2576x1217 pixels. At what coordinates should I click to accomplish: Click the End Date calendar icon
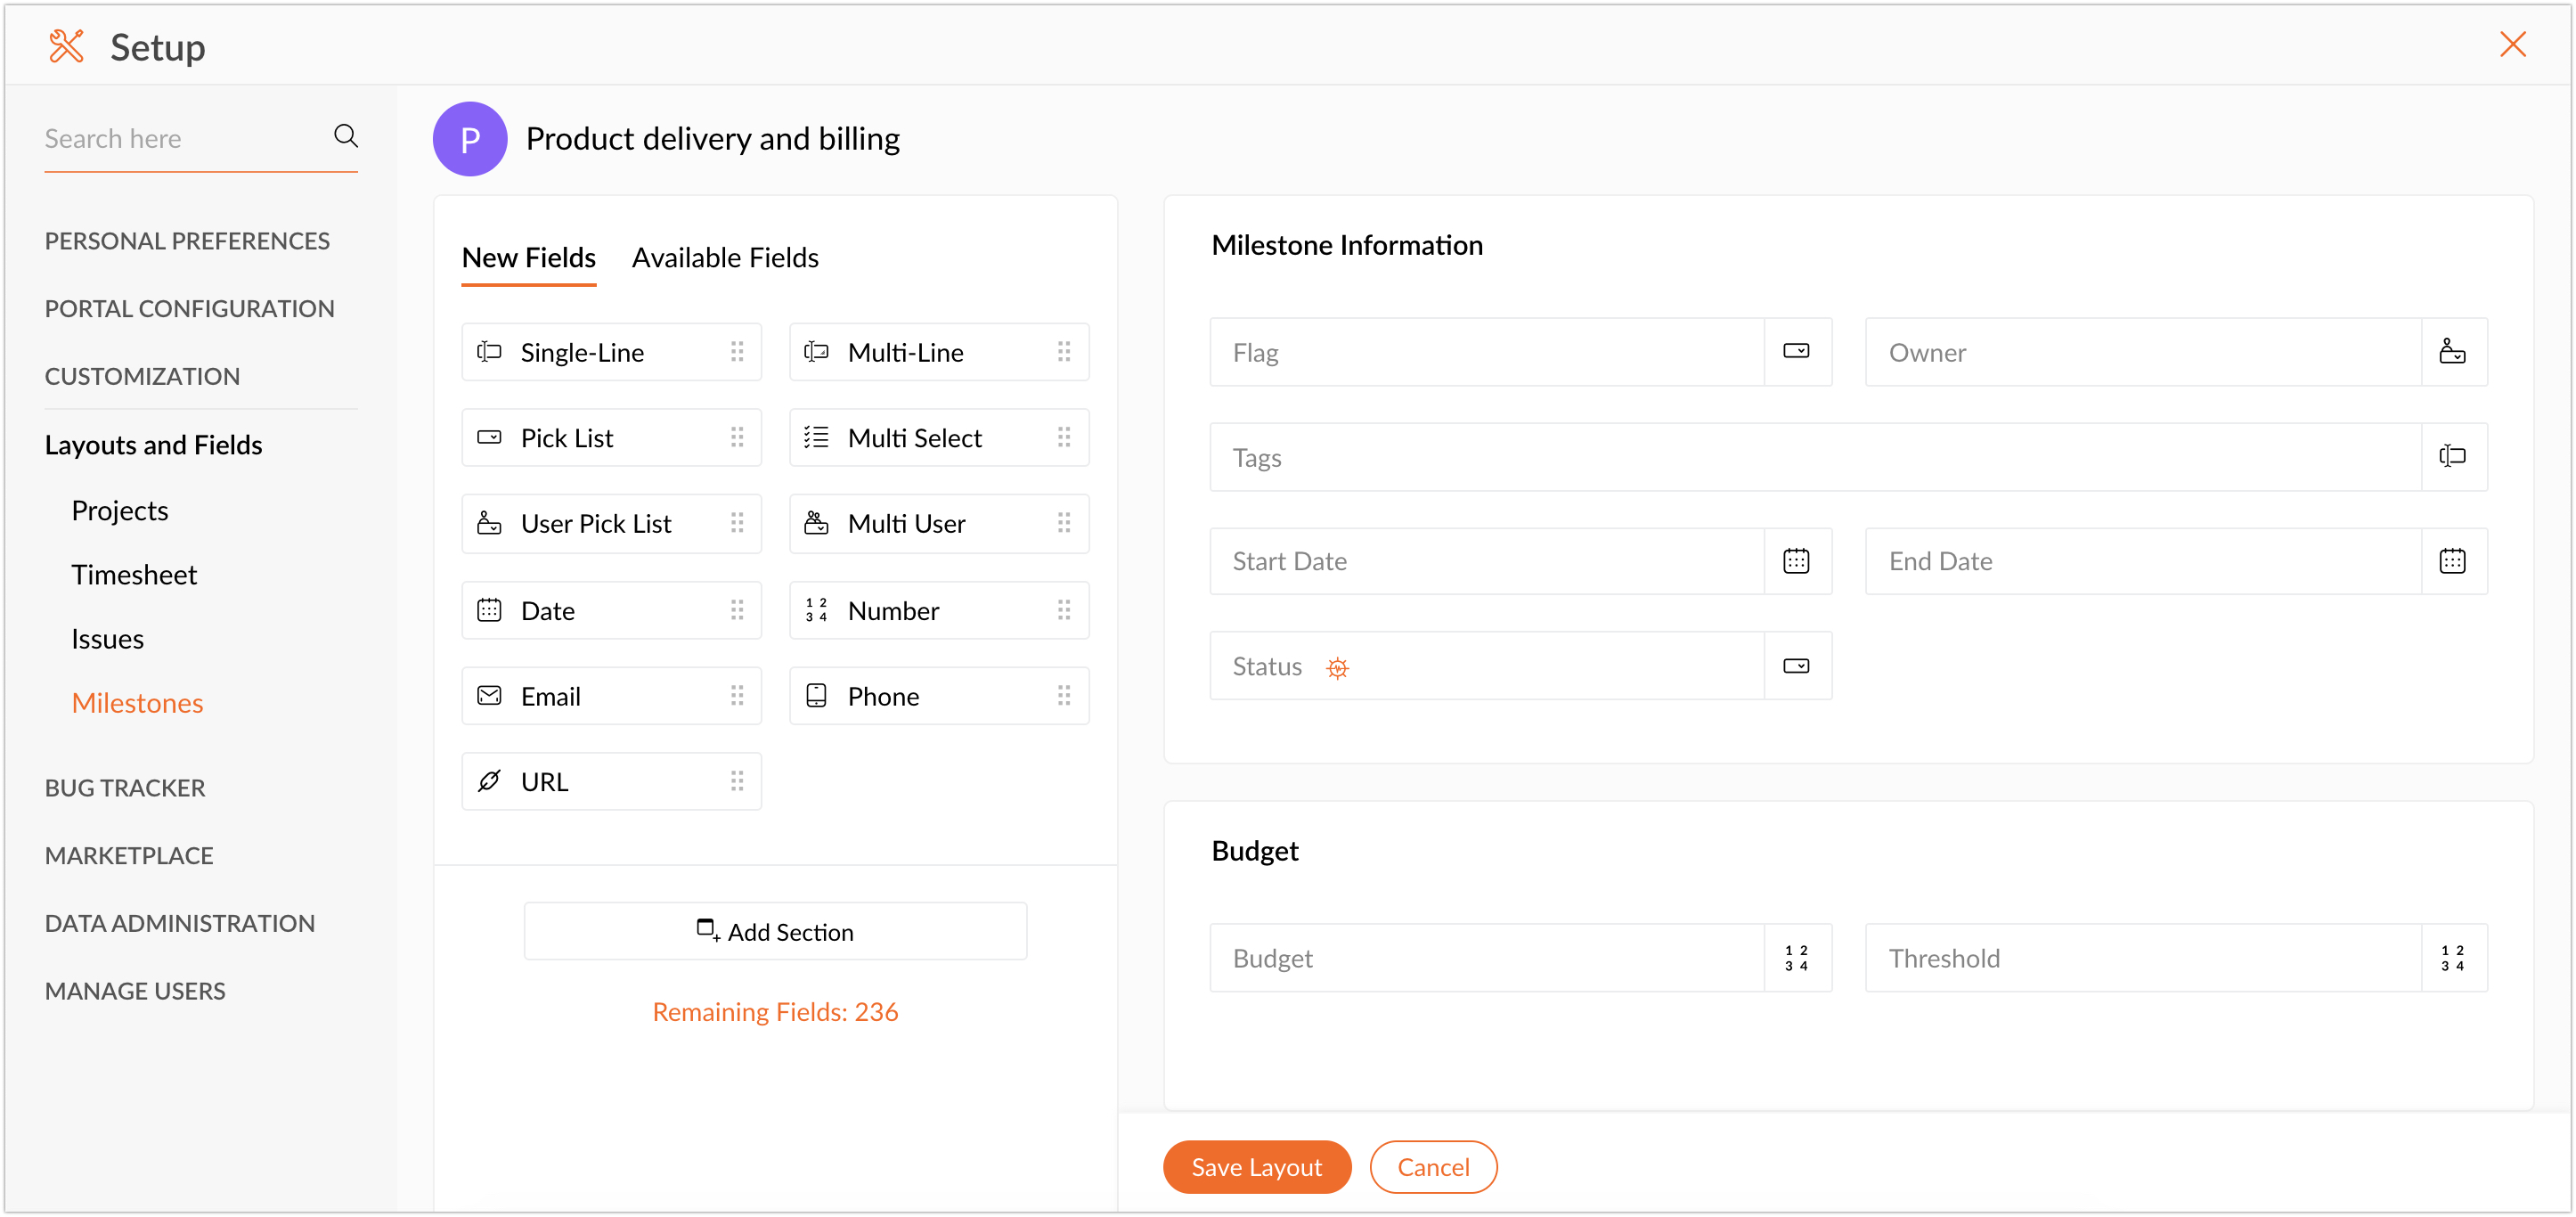[x=2452, y=561]
